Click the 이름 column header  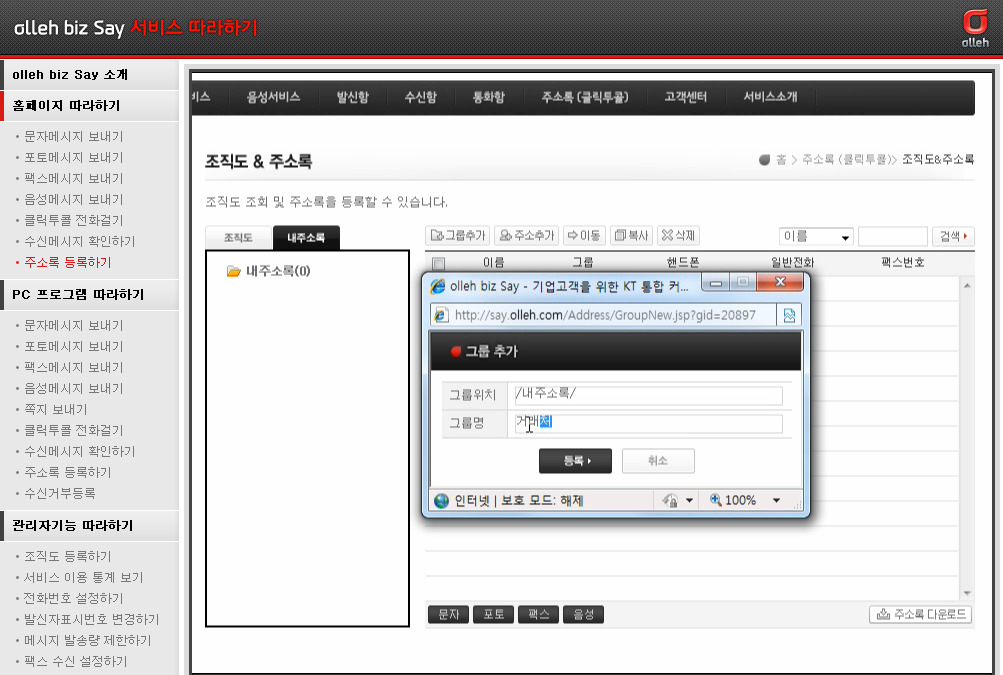(x=493, y=262)
